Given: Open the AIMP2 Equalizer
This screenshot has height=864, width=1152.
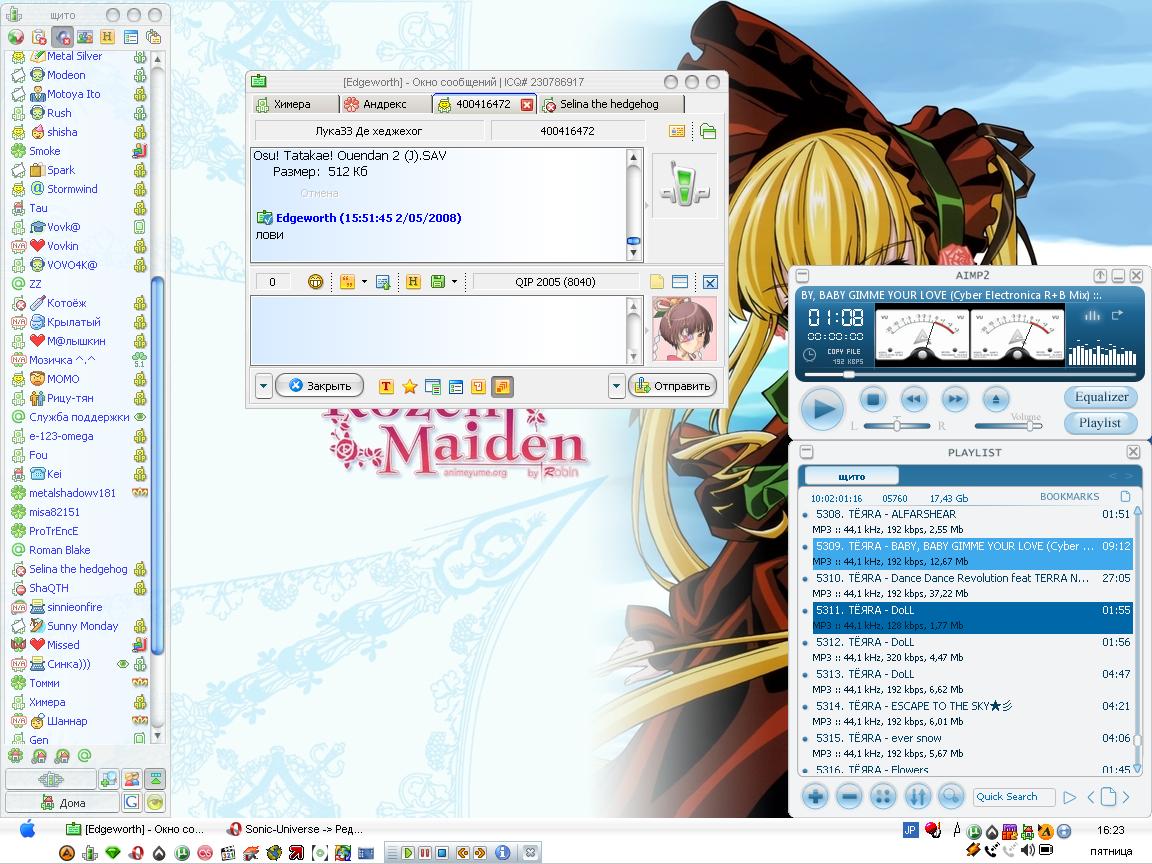Looking at the screenshot, I should [x=1101, y=397].
